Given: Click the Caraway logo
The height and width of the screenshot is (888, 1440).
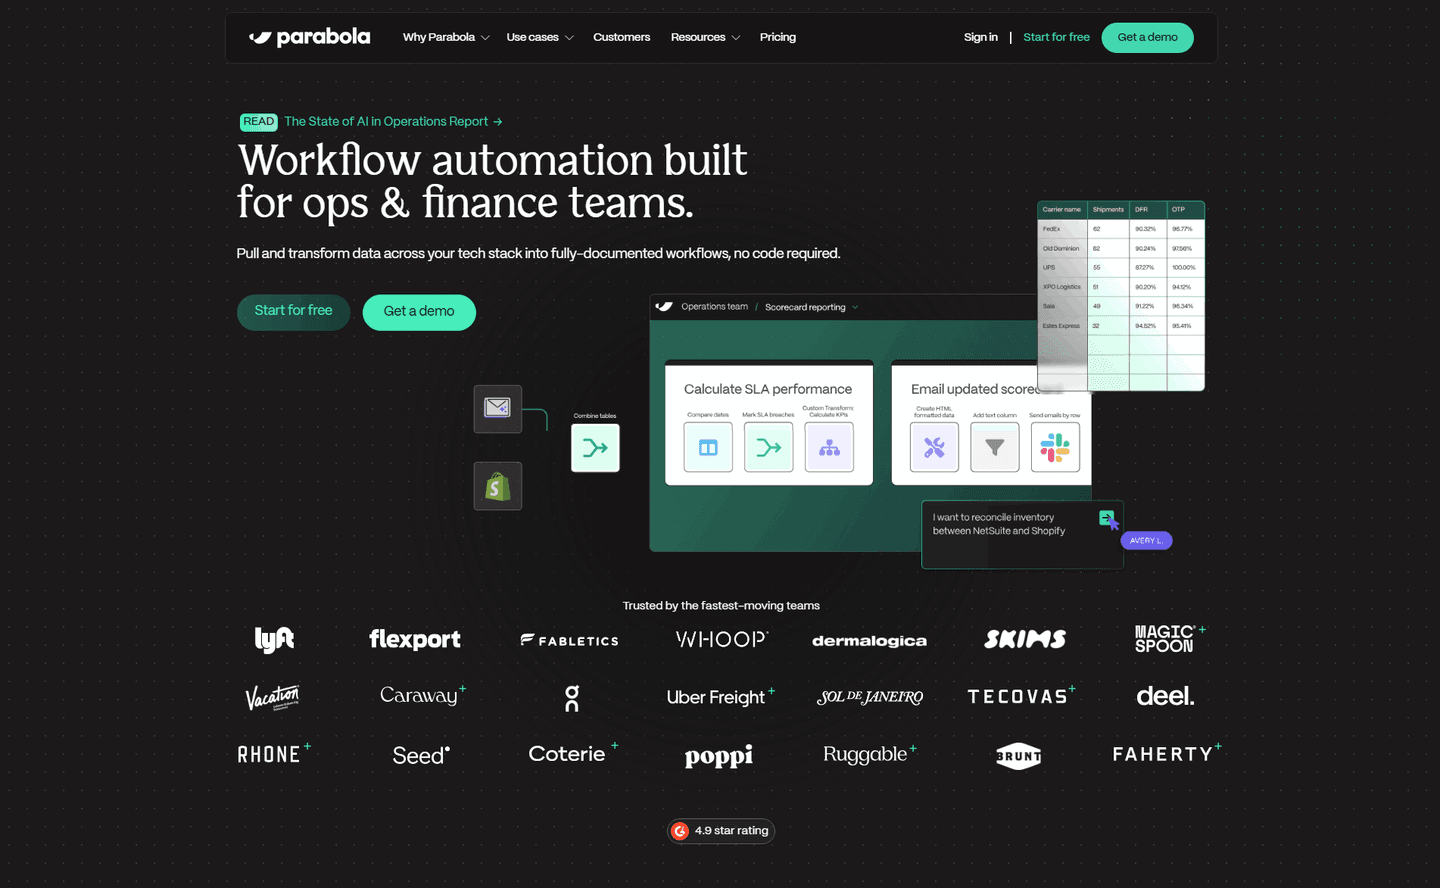Looking at the screenshot, I should click(422, 695).
